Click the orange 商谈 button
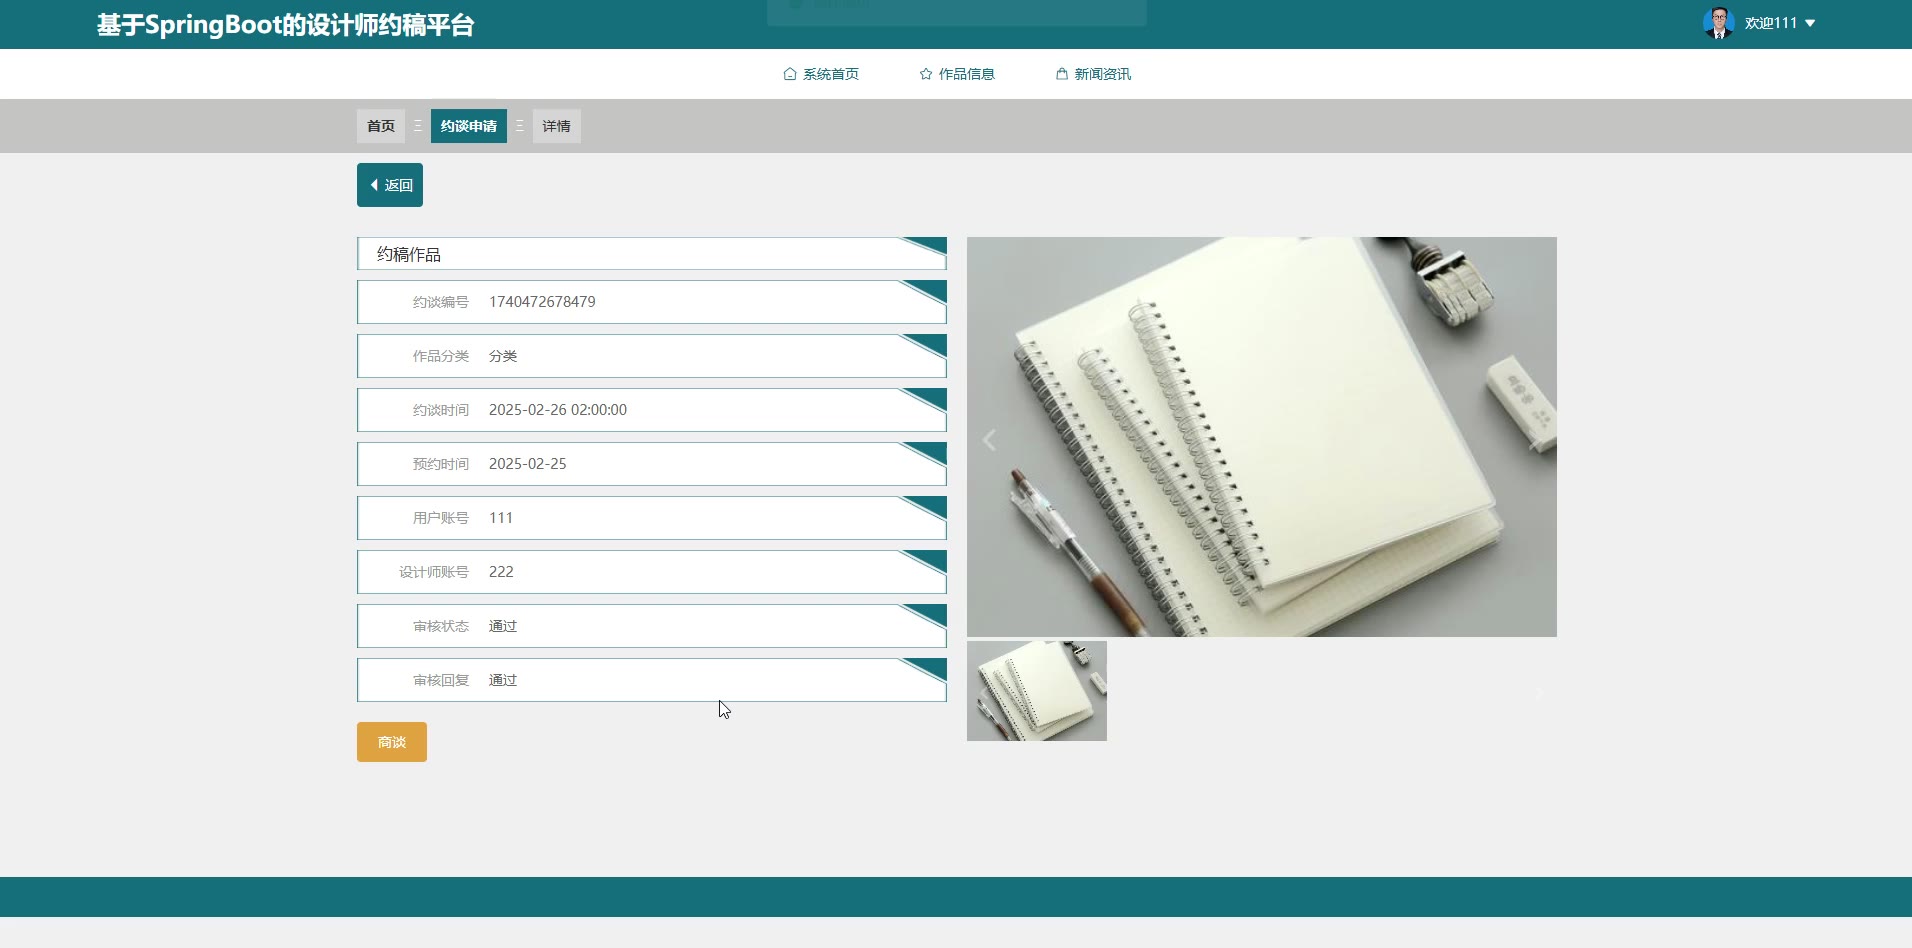 (x=392, y=742)
